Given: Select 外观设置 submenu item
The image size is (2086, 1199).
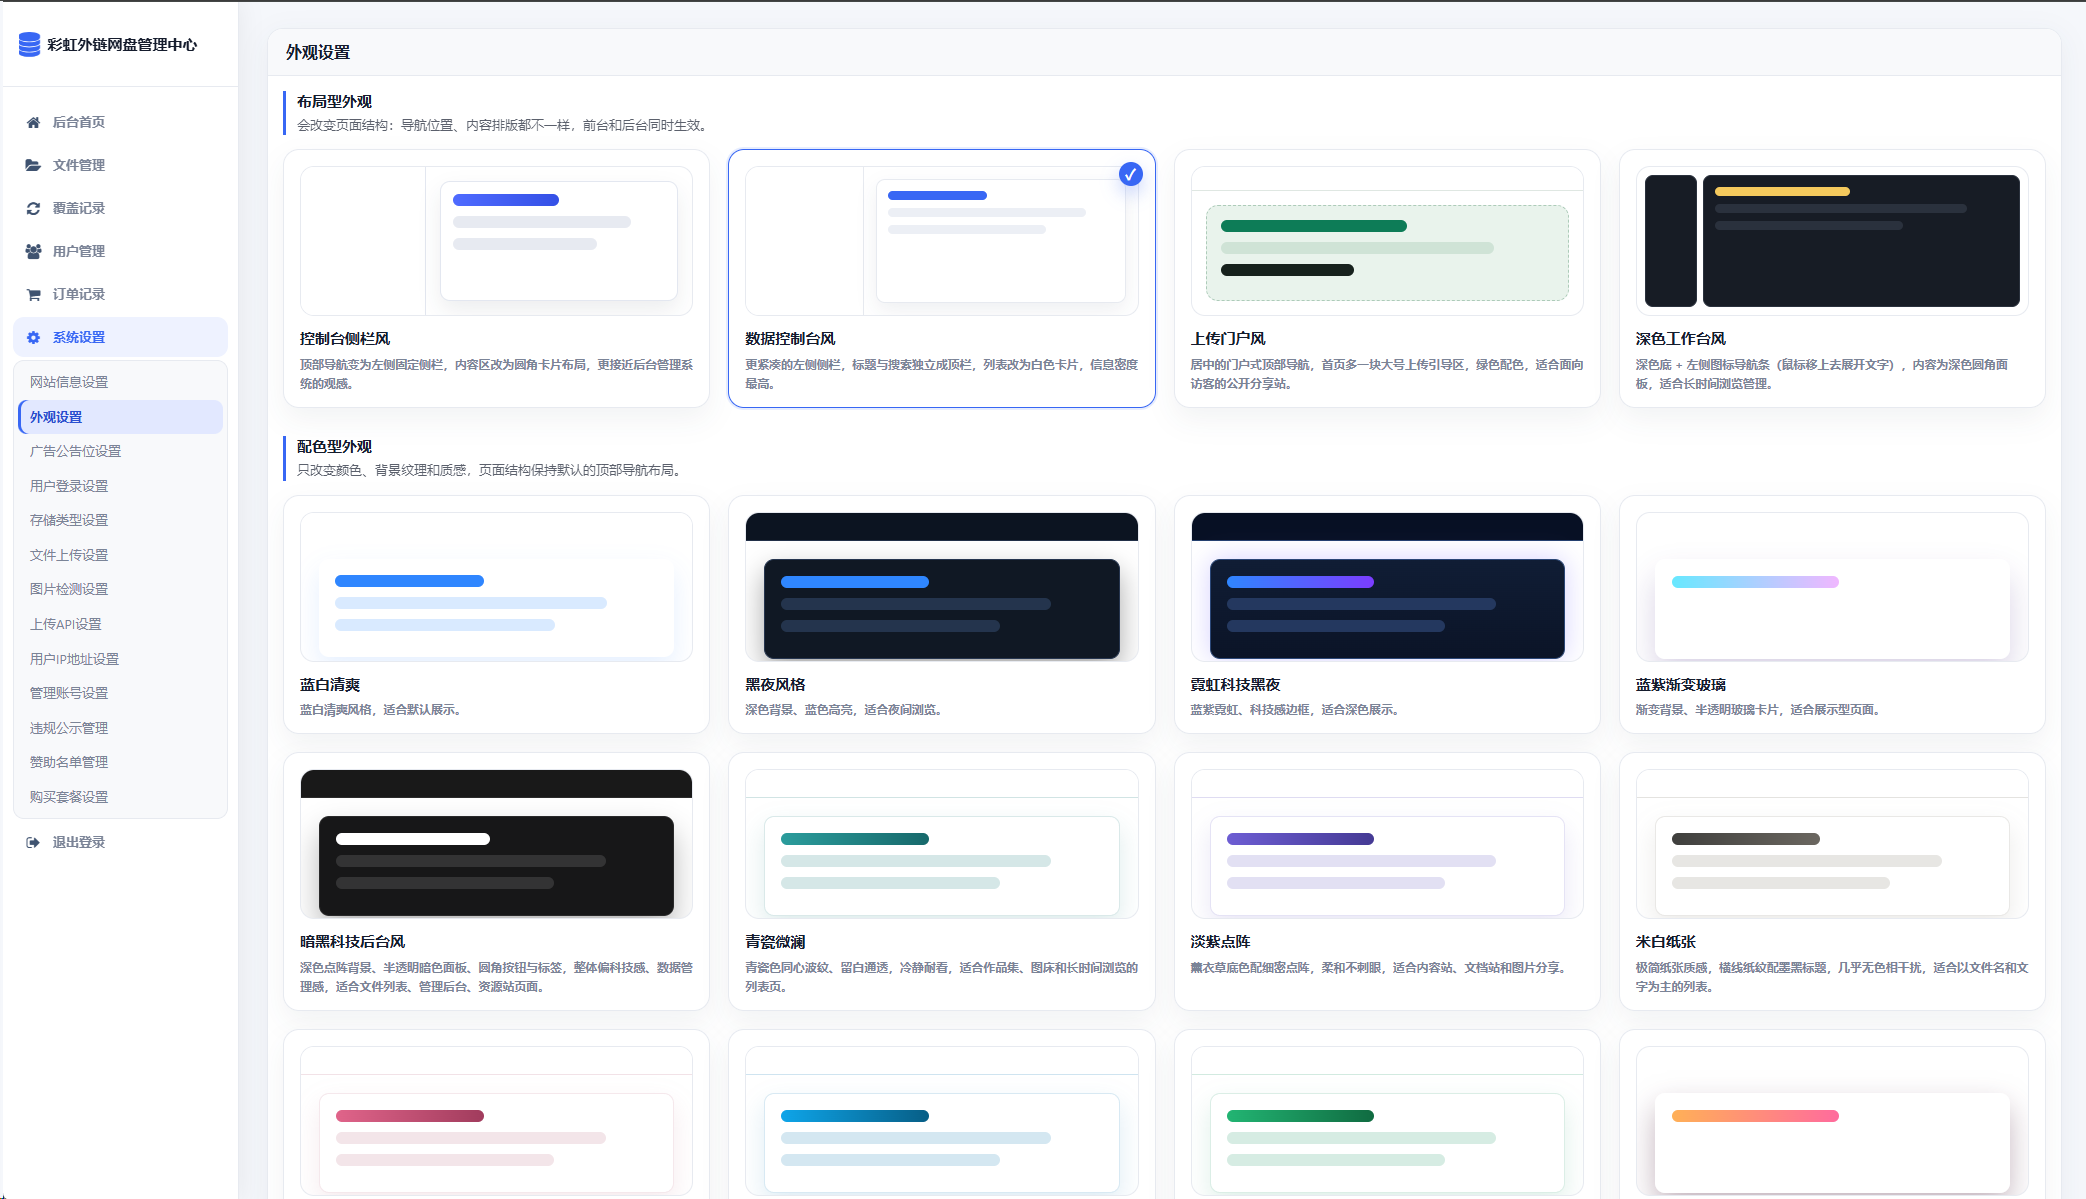Looking at the screenshot, I should pyautogui.click(x=120, y=417).
